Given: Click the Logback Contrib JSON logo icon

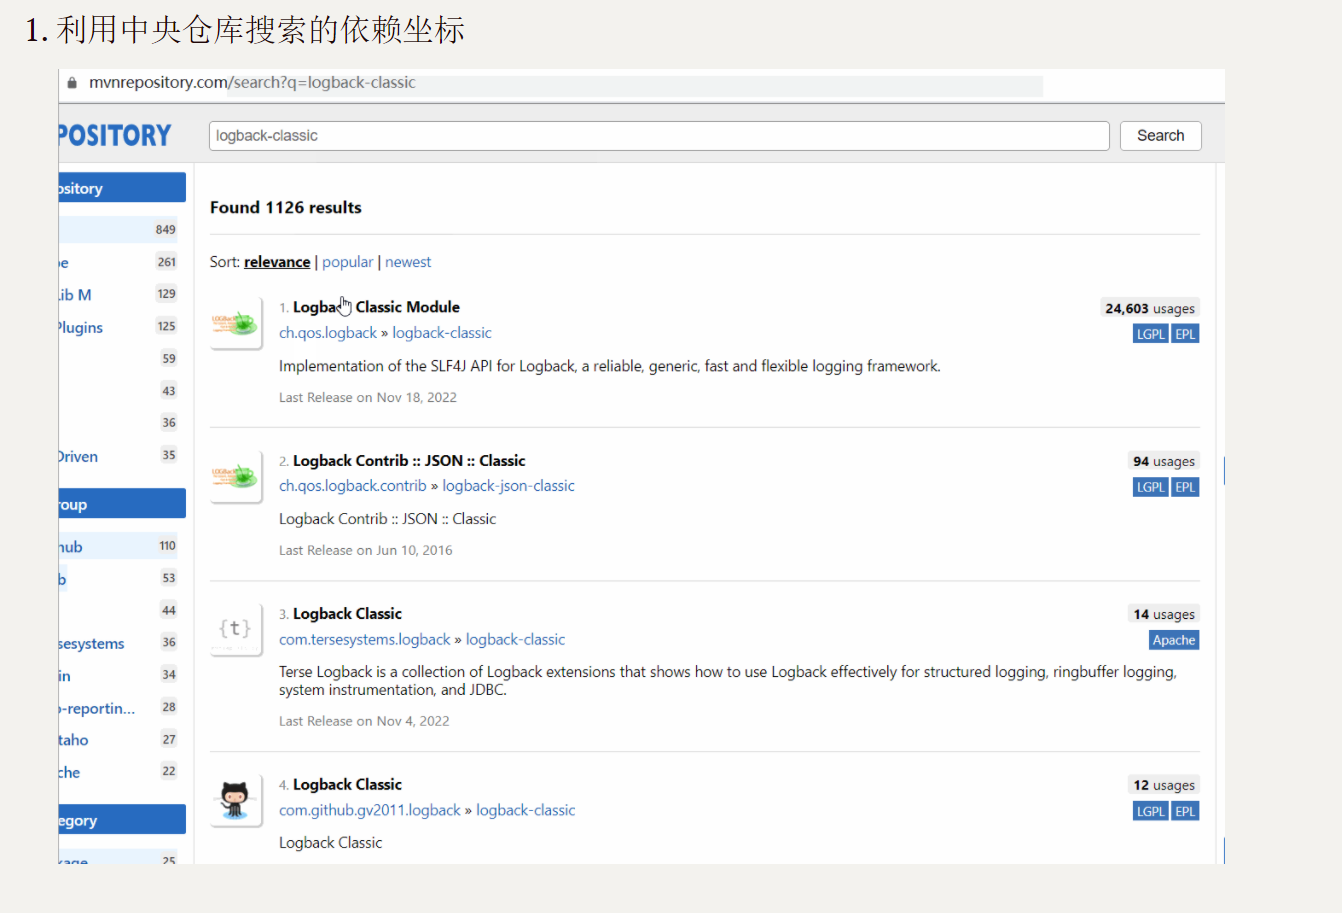Looking at the screenshot, I should pyautogui.click(x=235, y=476).
